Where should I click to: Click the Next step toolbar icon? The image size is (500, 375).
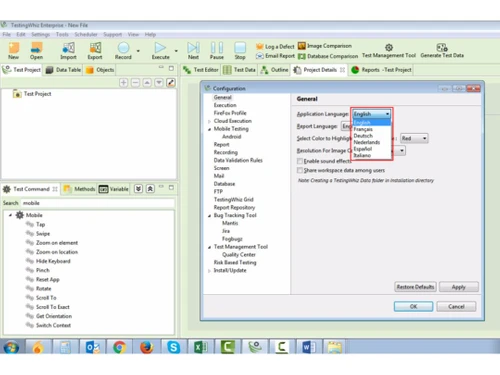click(x=193, y=51)
